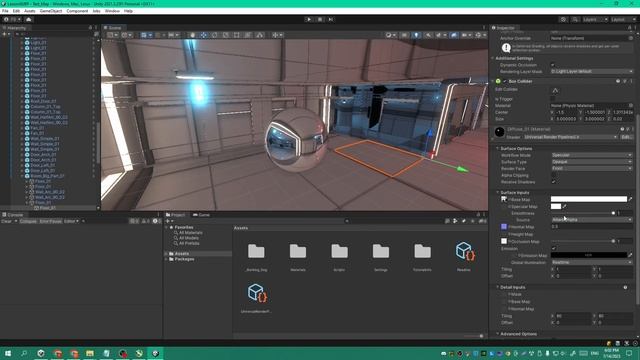Open the GameObject menu
This screenshot has height=360, width=640.
[x=51, y=11]
